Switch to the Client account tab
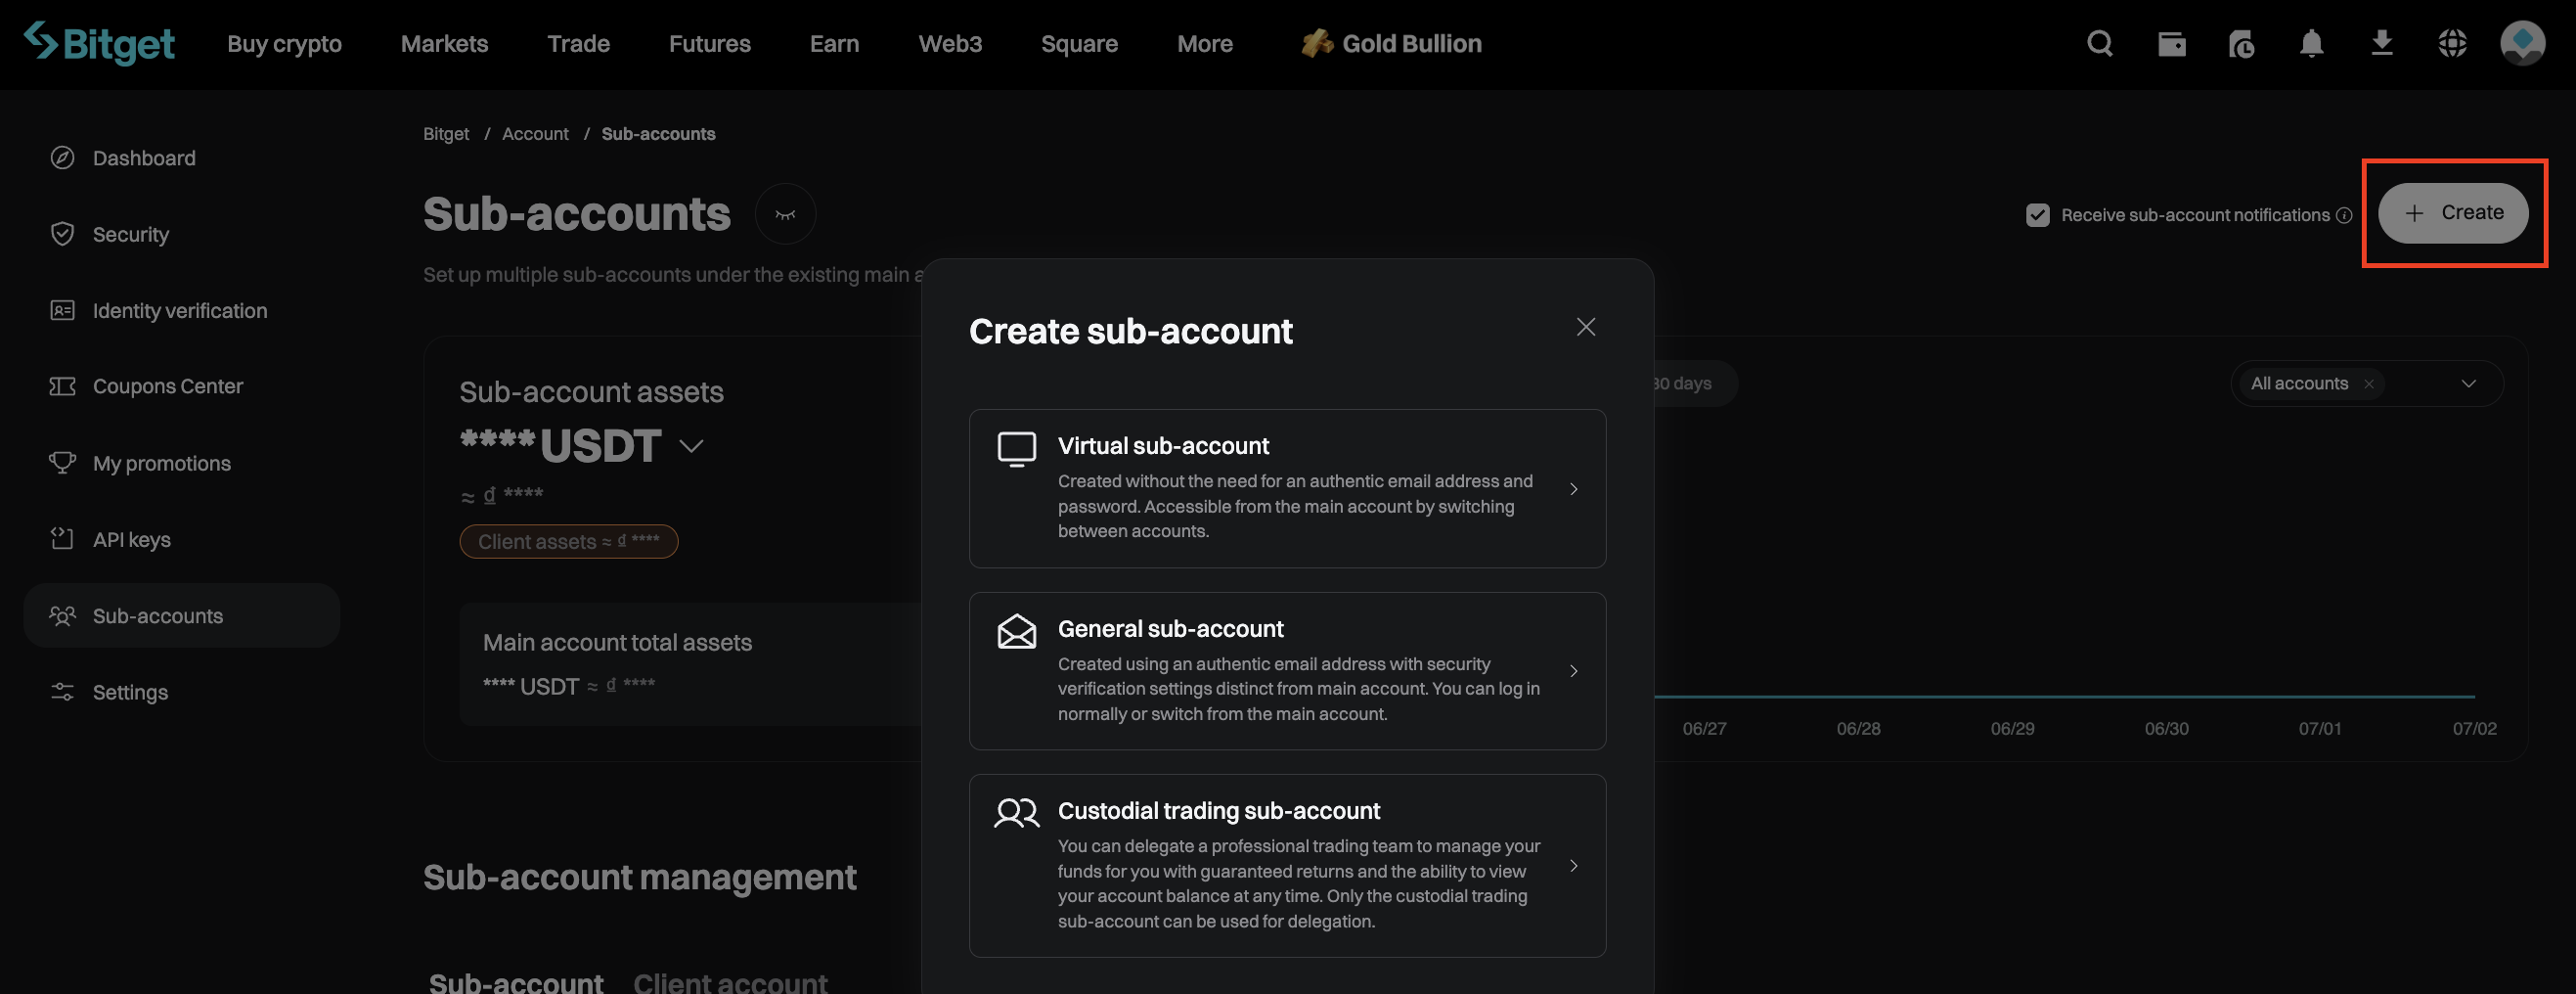 pyautogui.click(x=730, y=983)
